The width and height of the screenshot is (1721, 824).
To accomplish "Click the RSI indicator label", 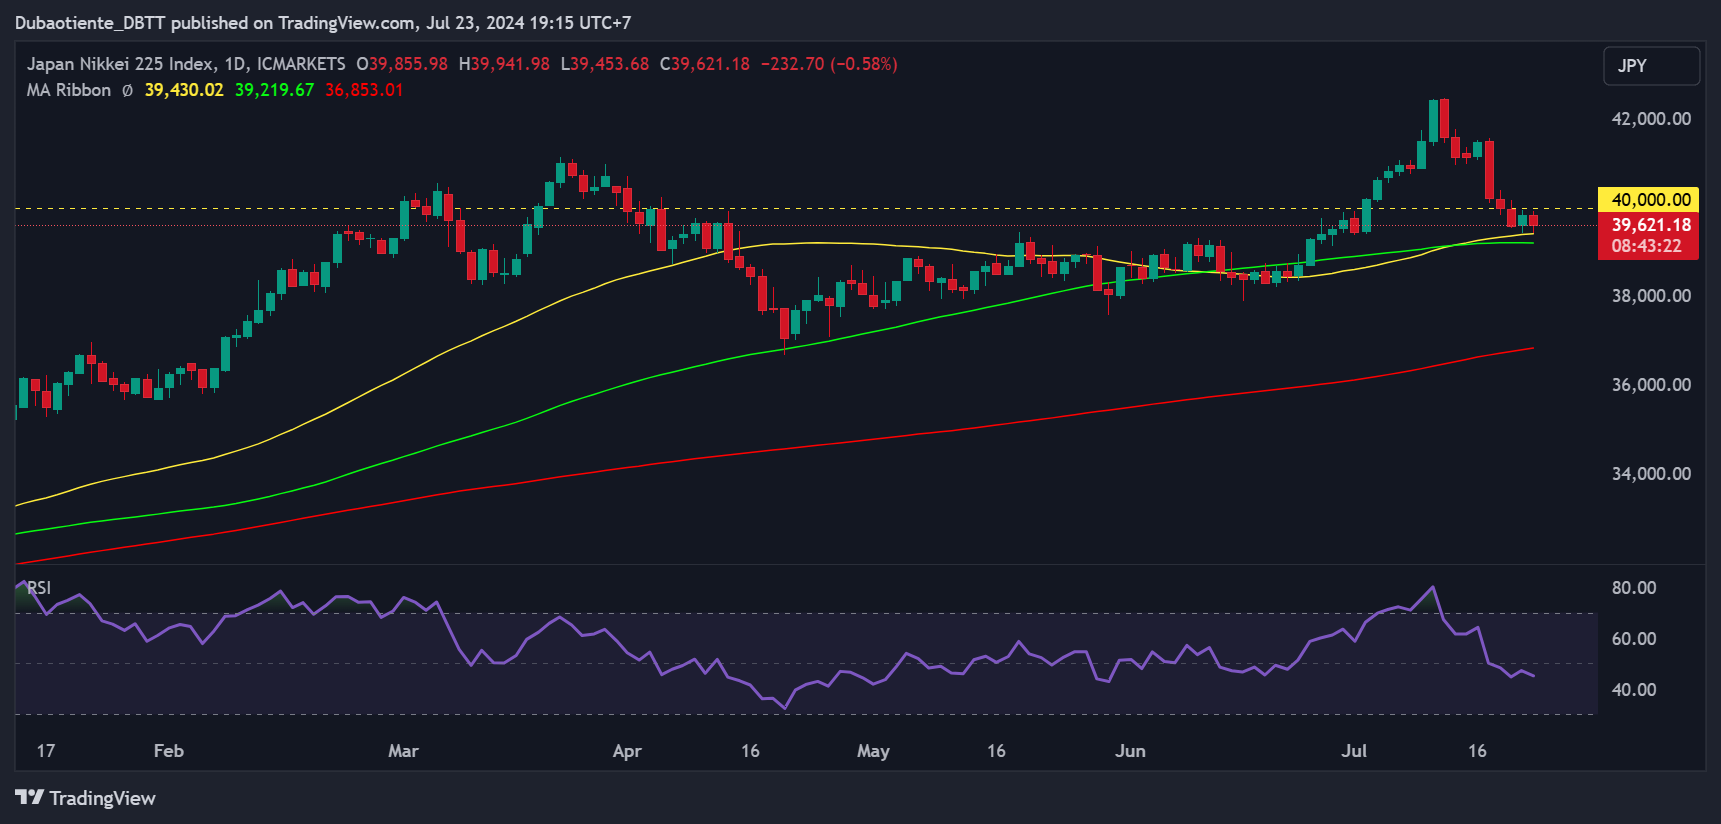I will pyautogui.click(x=39, y=588).
